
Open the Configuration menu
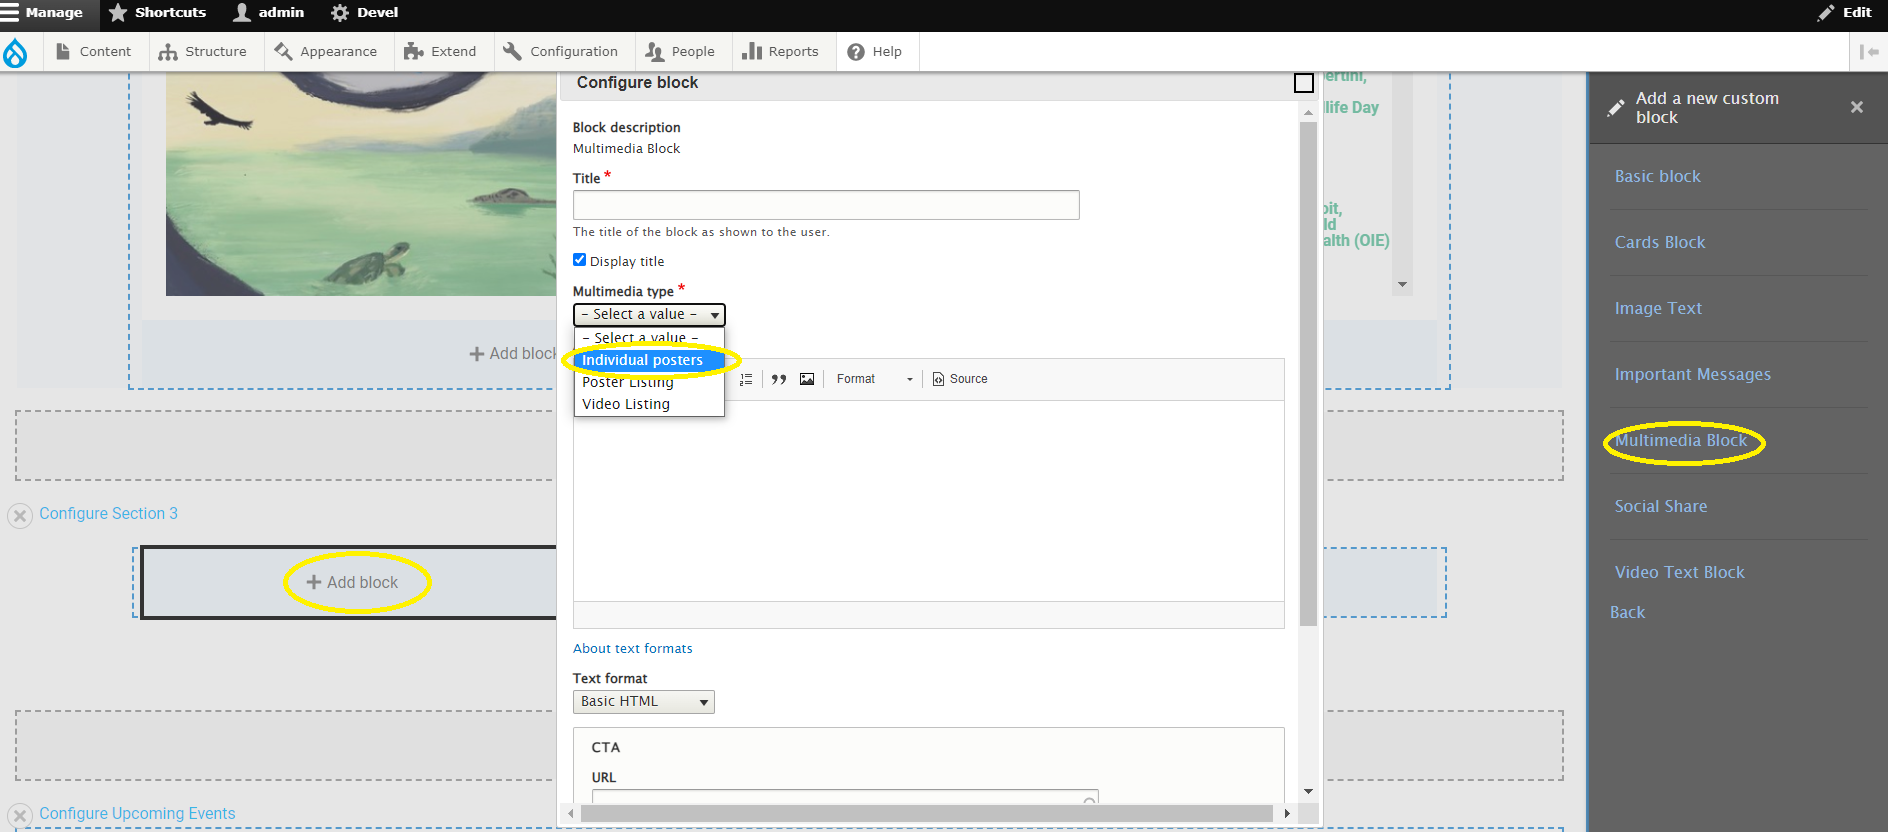(561, 52)
